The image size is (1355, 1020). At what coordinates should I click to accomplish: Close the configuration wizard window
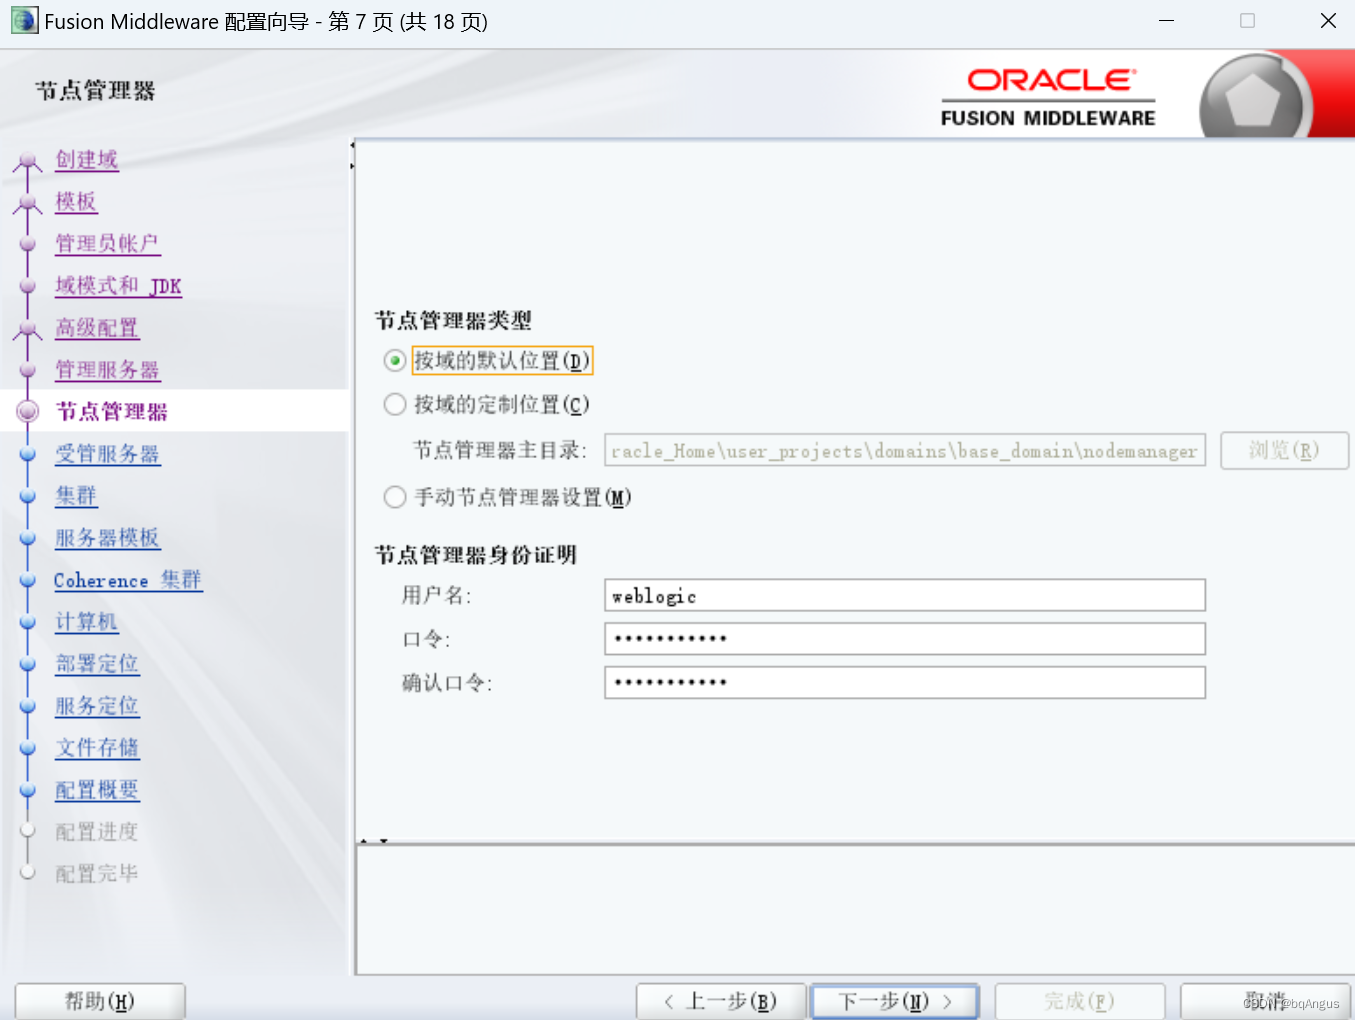1328,20
